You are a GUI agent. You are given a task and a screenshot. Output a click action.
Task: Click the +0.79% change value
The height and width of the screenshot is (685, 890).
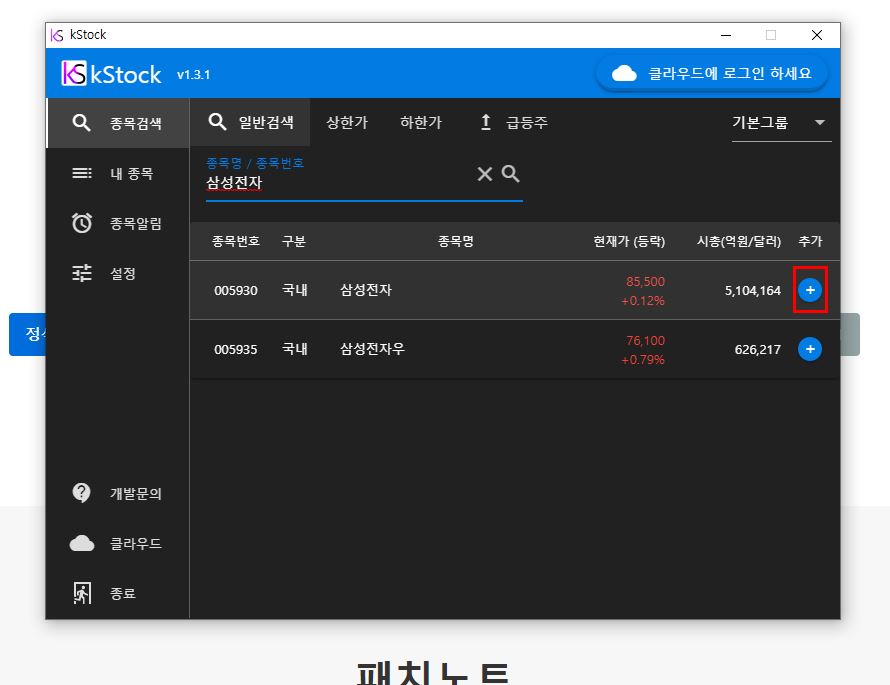[x=643, y=360]
